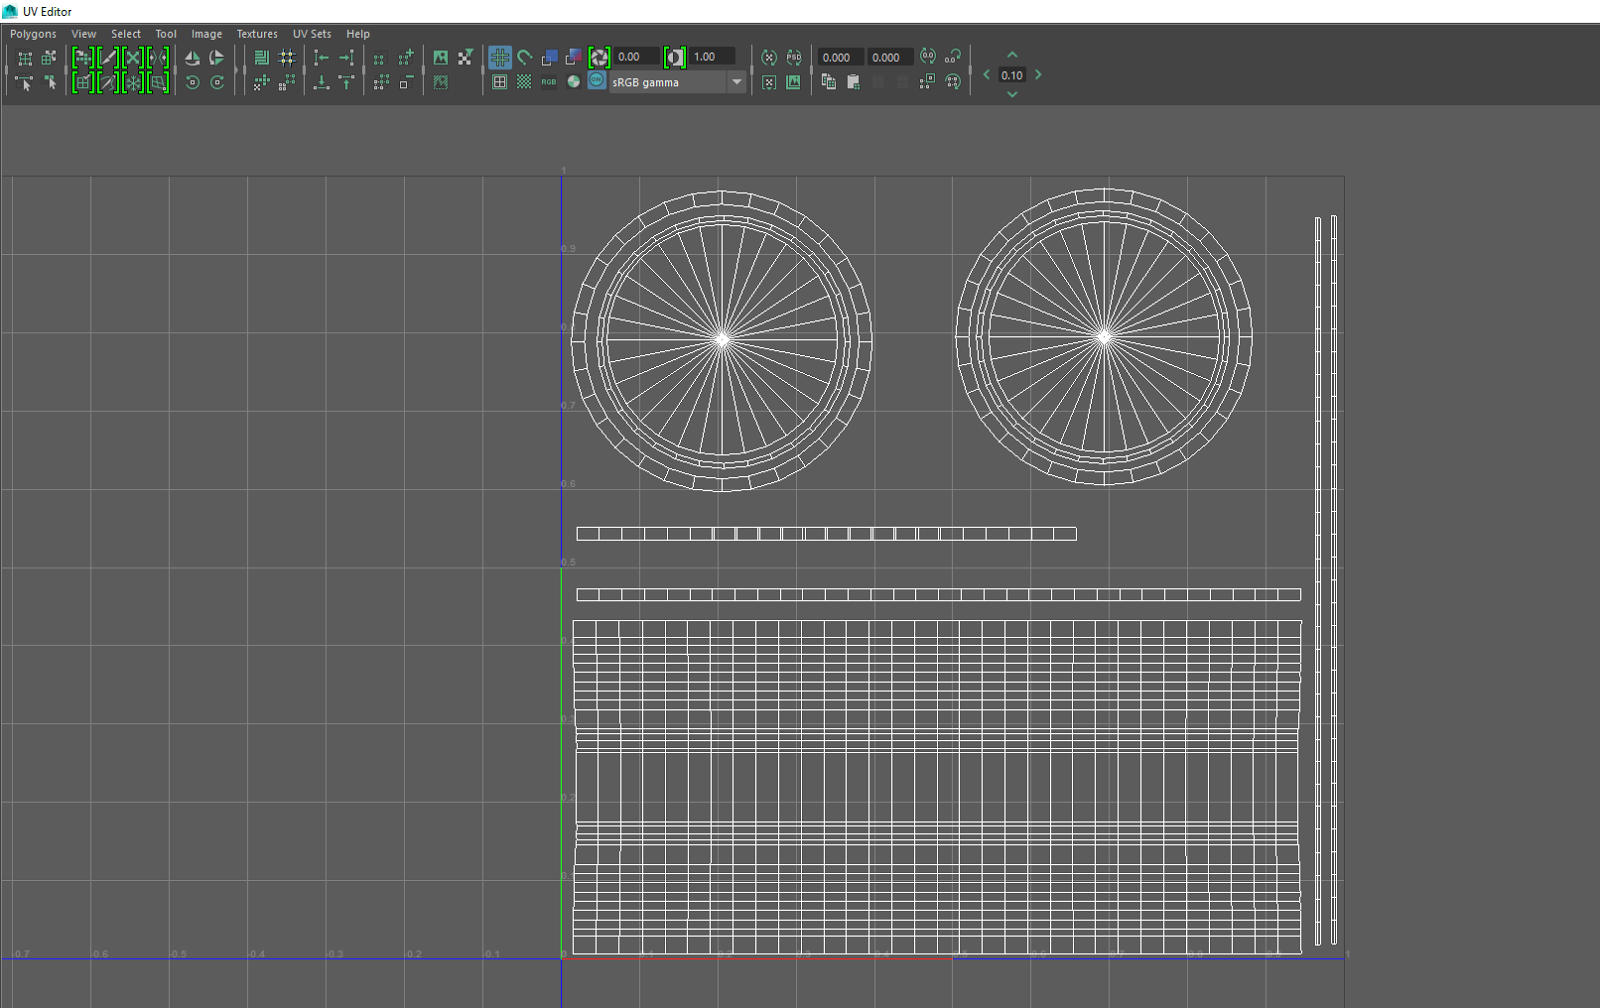This screenshot has width=1600, height=1008.
Task: Toggle the grid display off
Action: [499, 57]
